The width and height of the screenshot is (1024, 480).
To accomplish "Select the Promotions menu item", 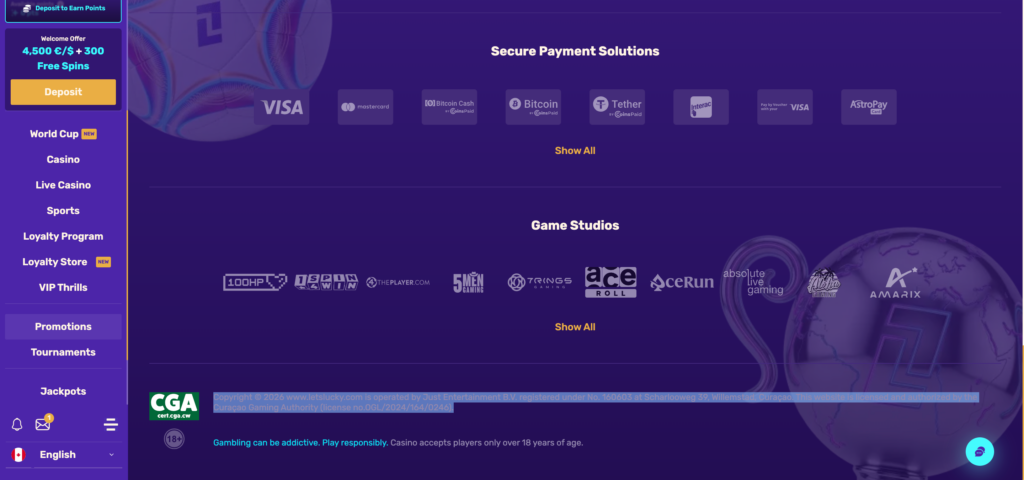I will (x=63, y=327).
